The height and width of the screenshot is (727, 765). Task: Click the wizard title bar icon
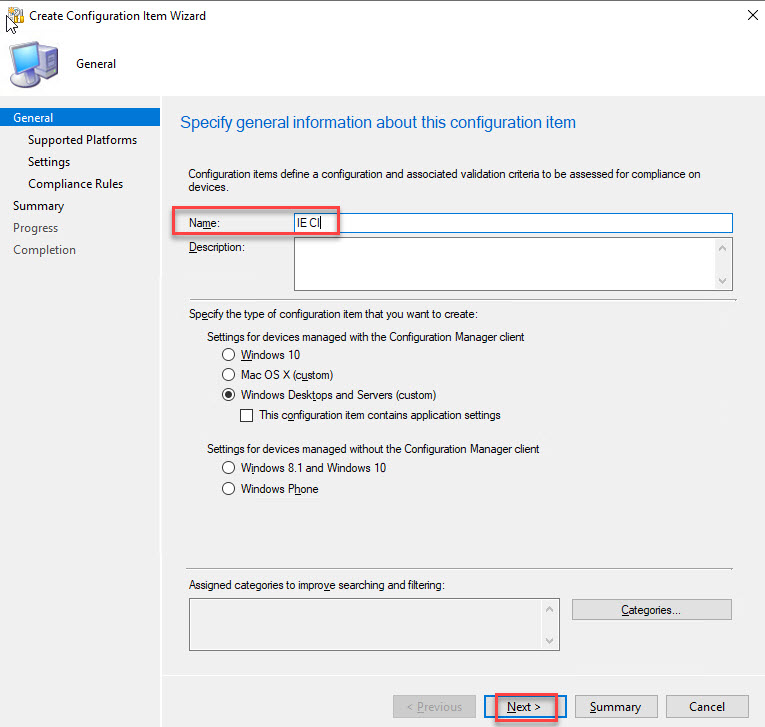click(x=15, y=16)
